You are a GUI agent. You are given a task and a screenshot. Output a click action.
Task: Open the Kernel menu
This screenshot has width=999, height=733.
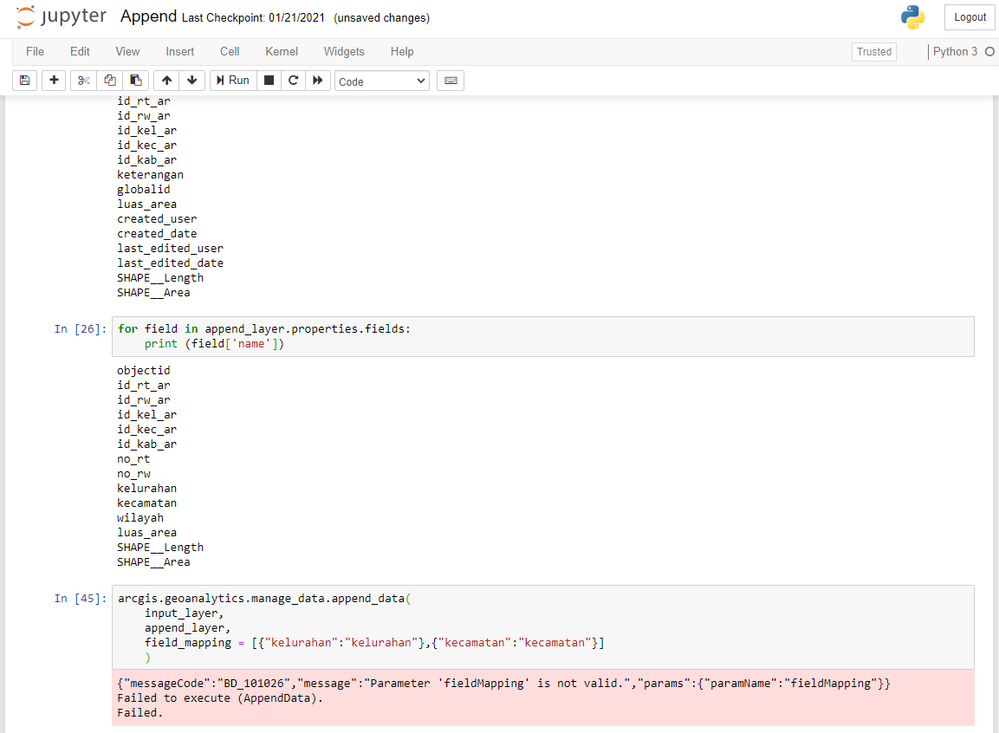[281, 52]
